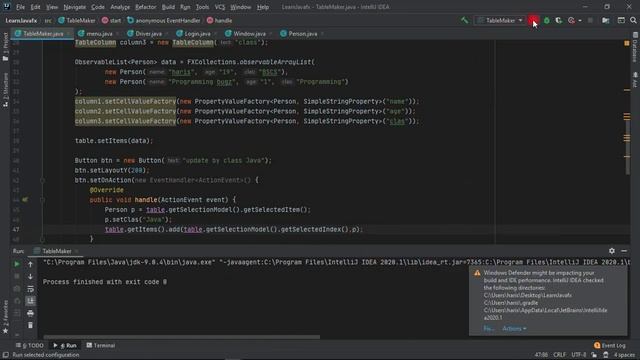Open the View menu

coord(52,7)
